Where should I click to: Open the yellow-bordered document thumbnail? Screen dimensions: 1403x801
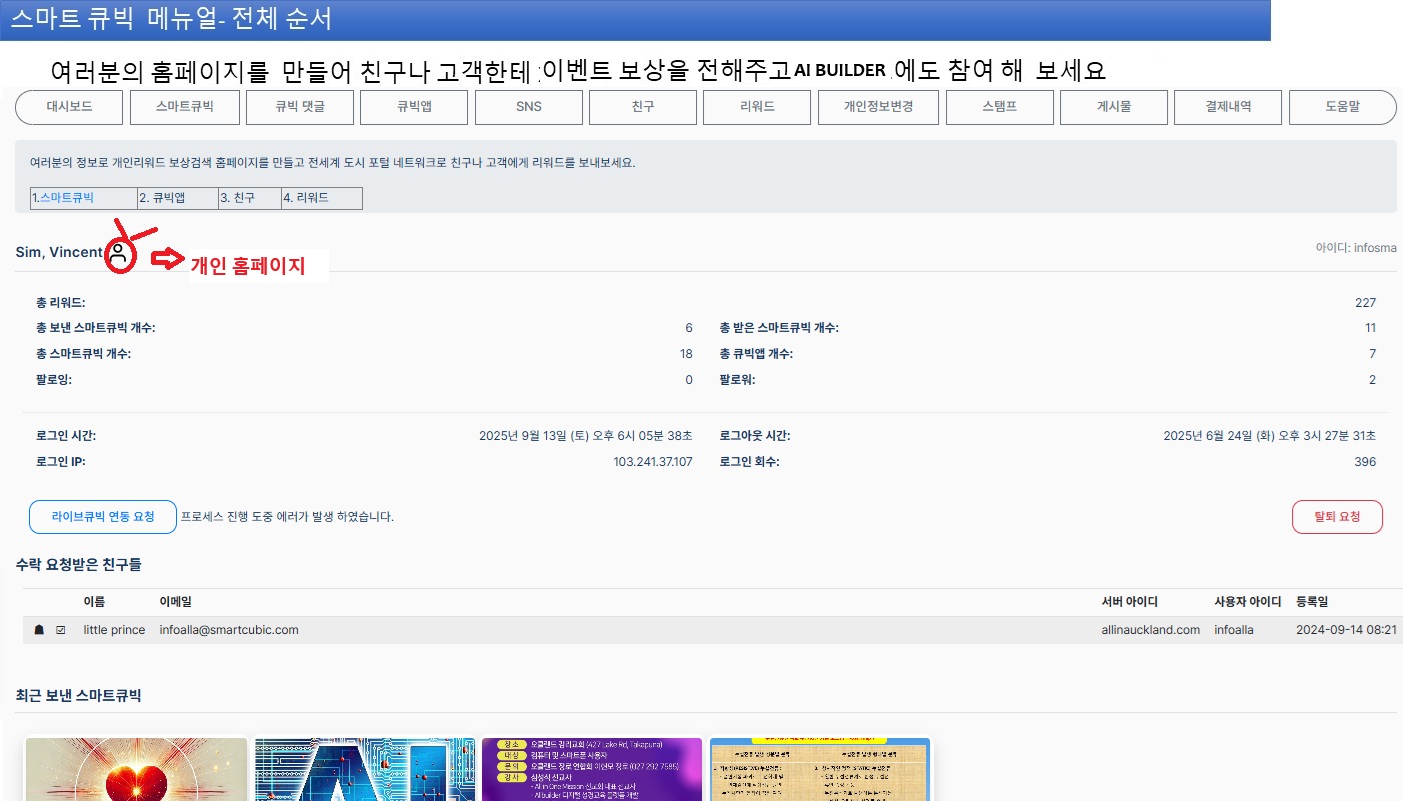(820, 769)
